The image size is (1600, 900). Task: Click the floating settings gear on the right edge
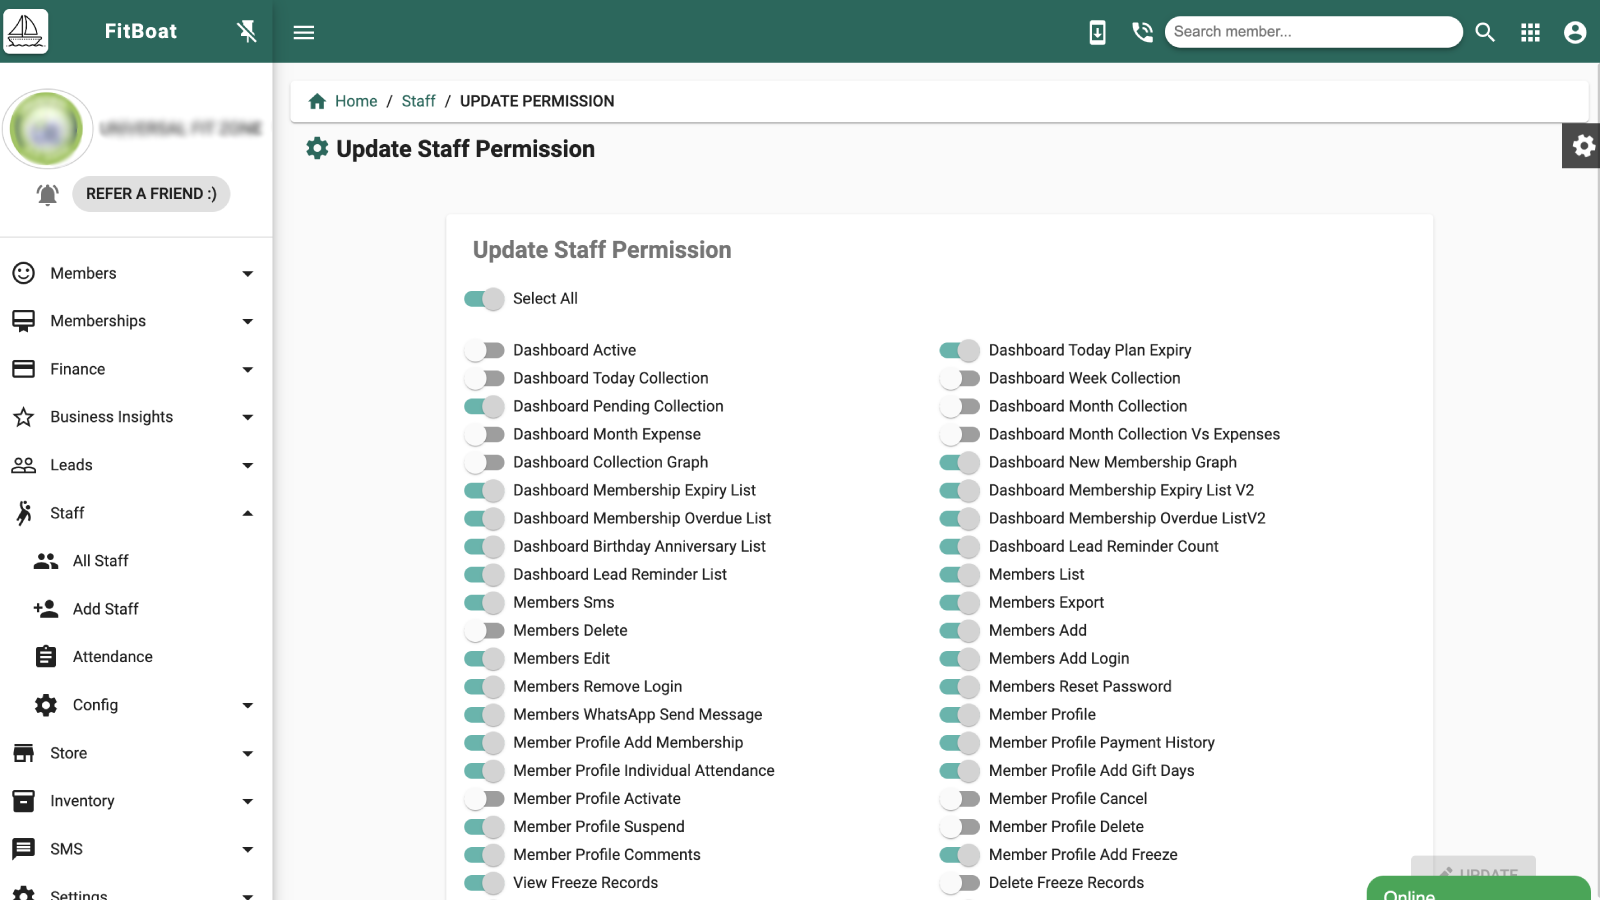[1583, 146]
